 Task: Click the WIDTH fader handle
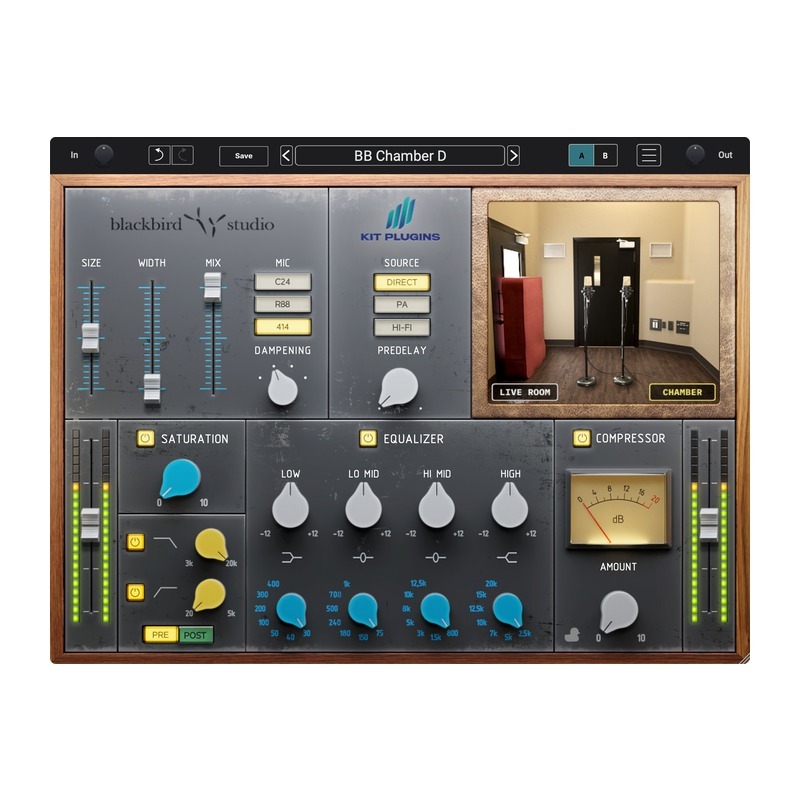152,388
